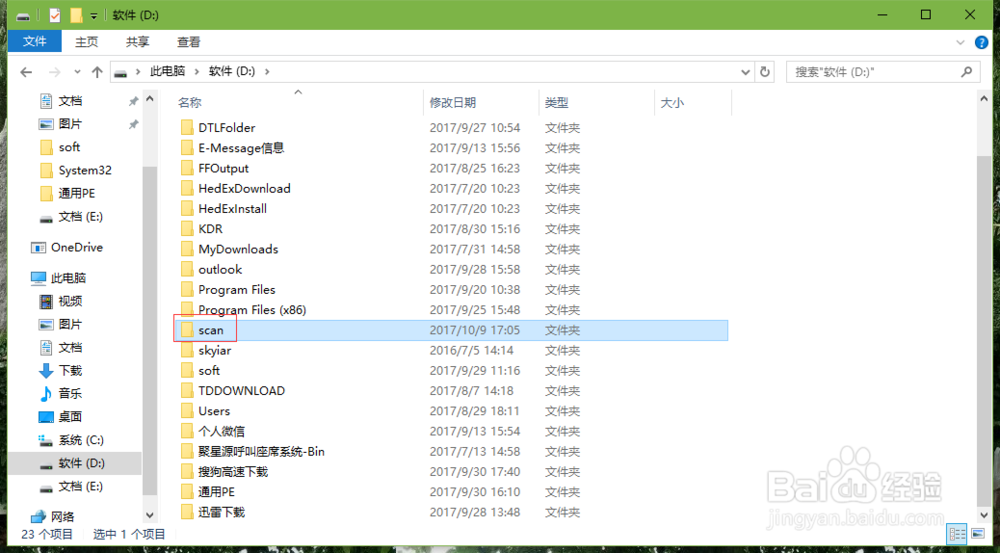Click the file list scrollbar up arrow
Image resolution: width=1000 pixels, height=553 pixels.
click(982, 100)
